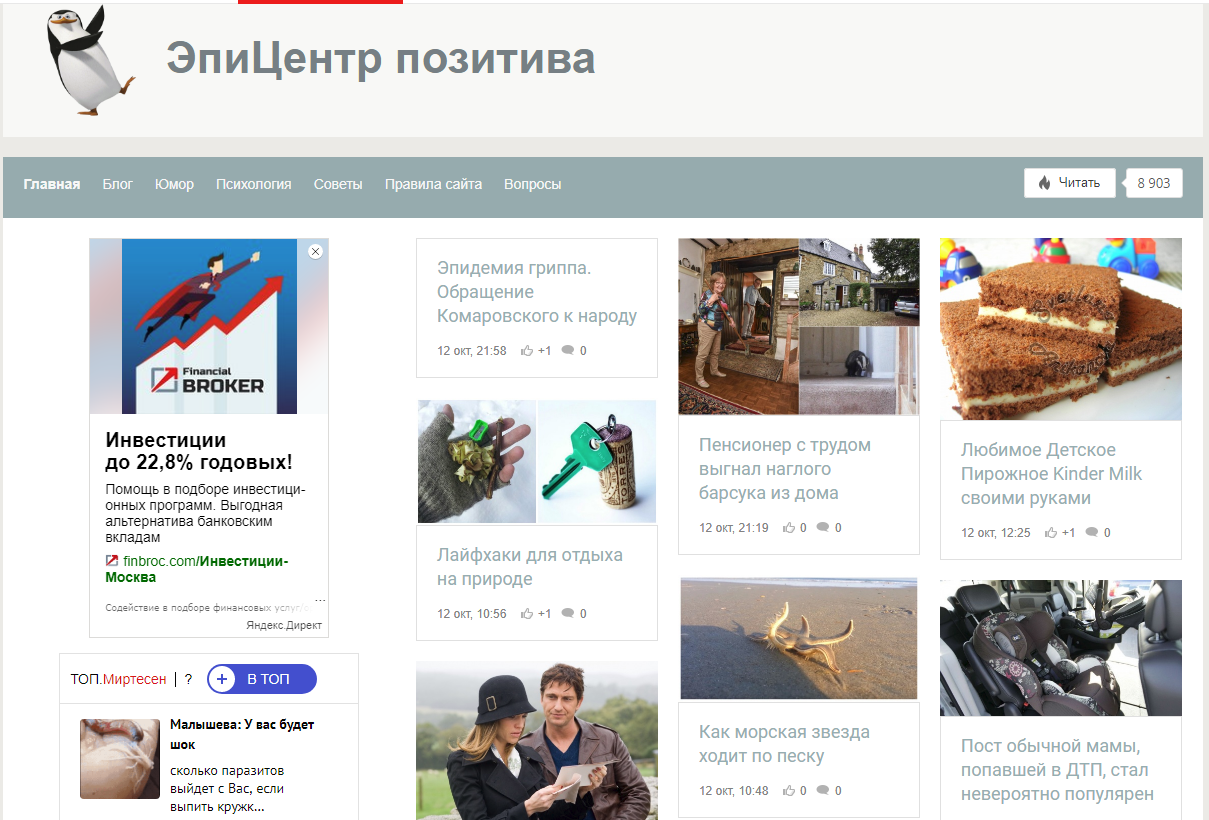
Task: Close the Financial Broker ad
Action: coord(316,252)
